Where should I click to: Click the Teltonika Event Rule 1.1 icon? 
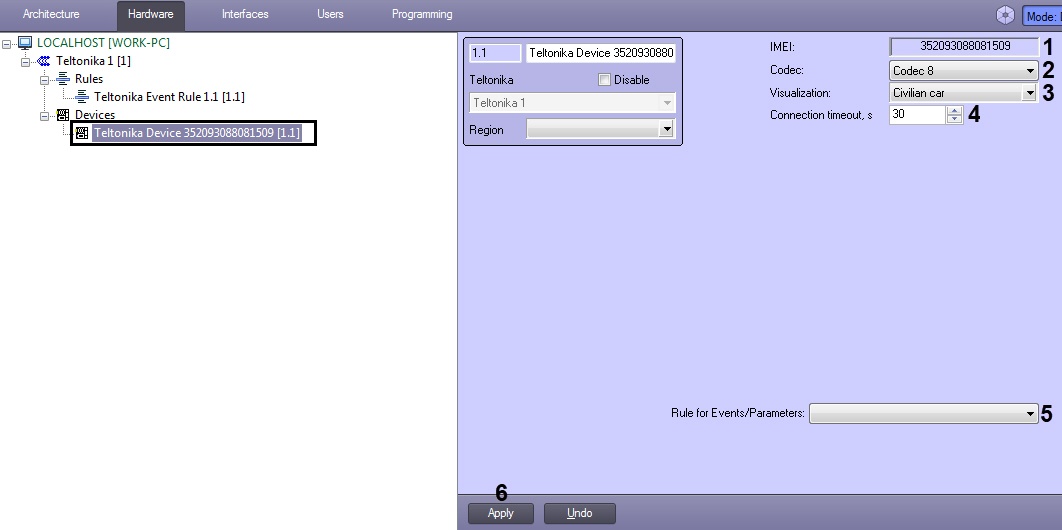point(82,97)
